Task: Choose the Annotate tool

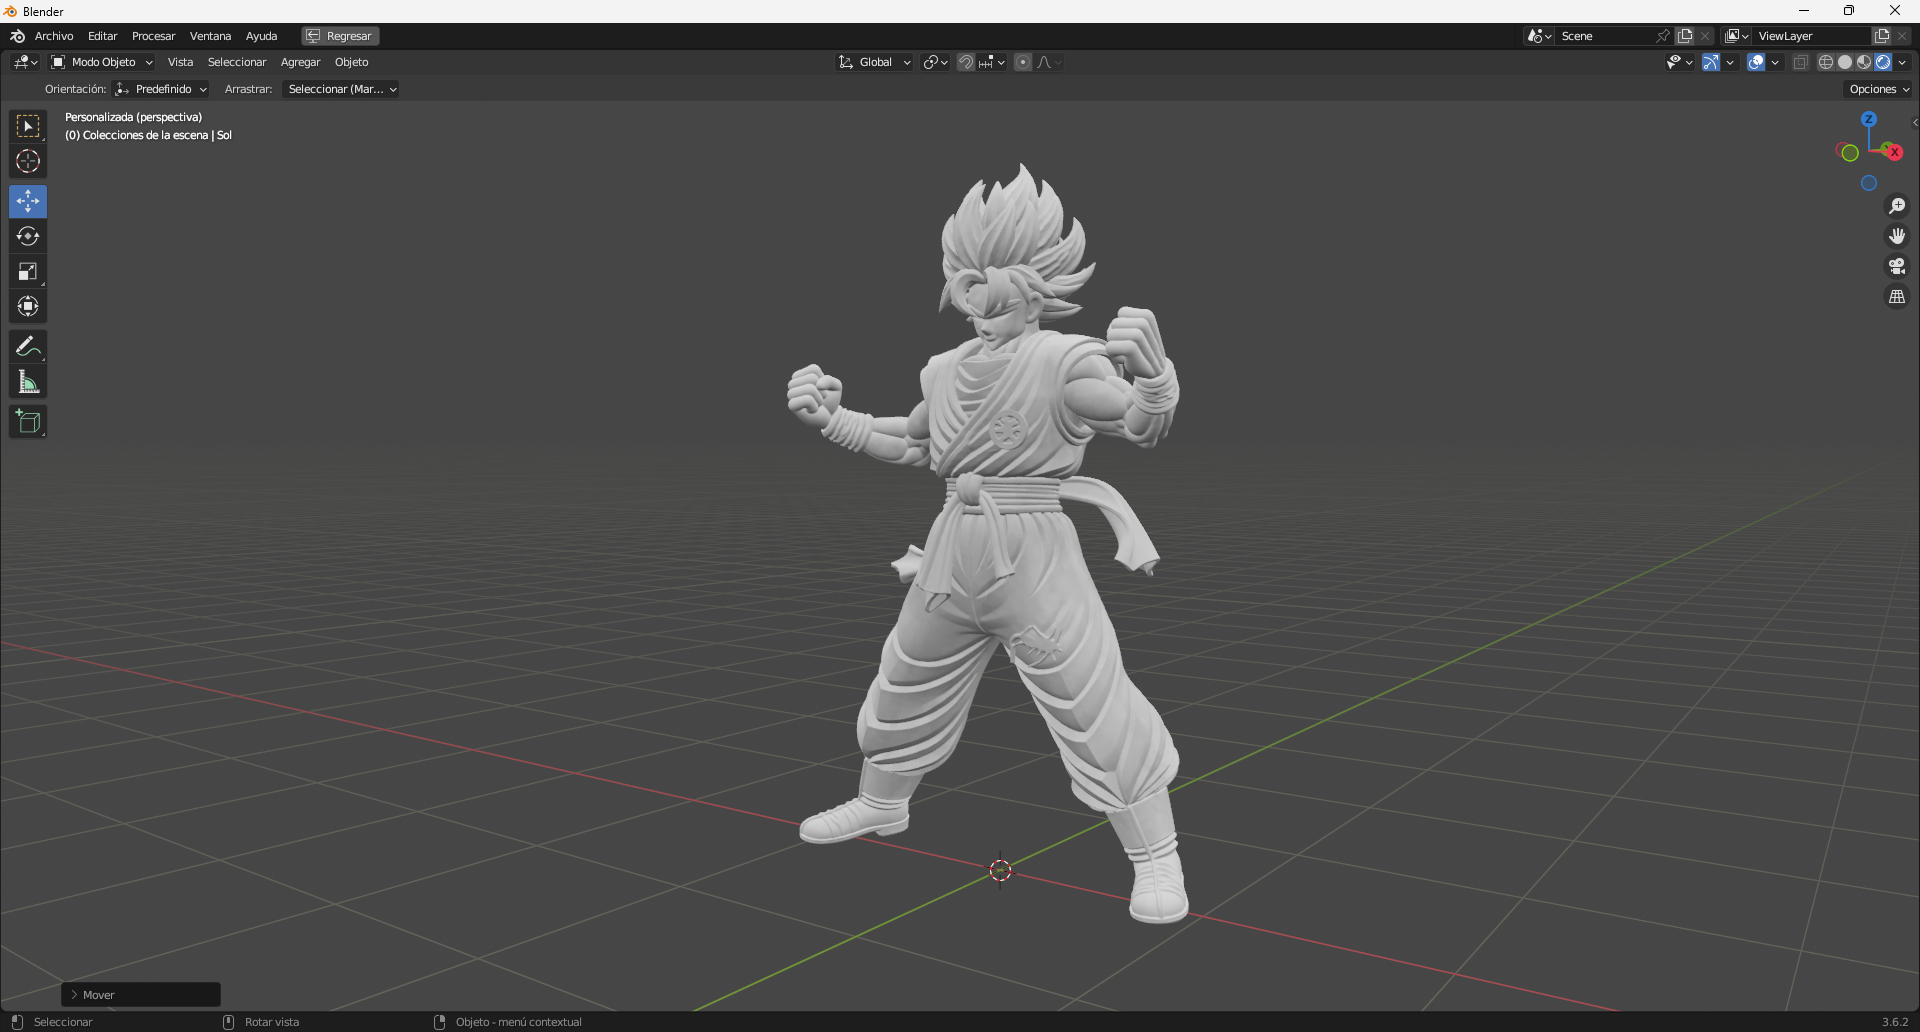Action: coord(27,346)
